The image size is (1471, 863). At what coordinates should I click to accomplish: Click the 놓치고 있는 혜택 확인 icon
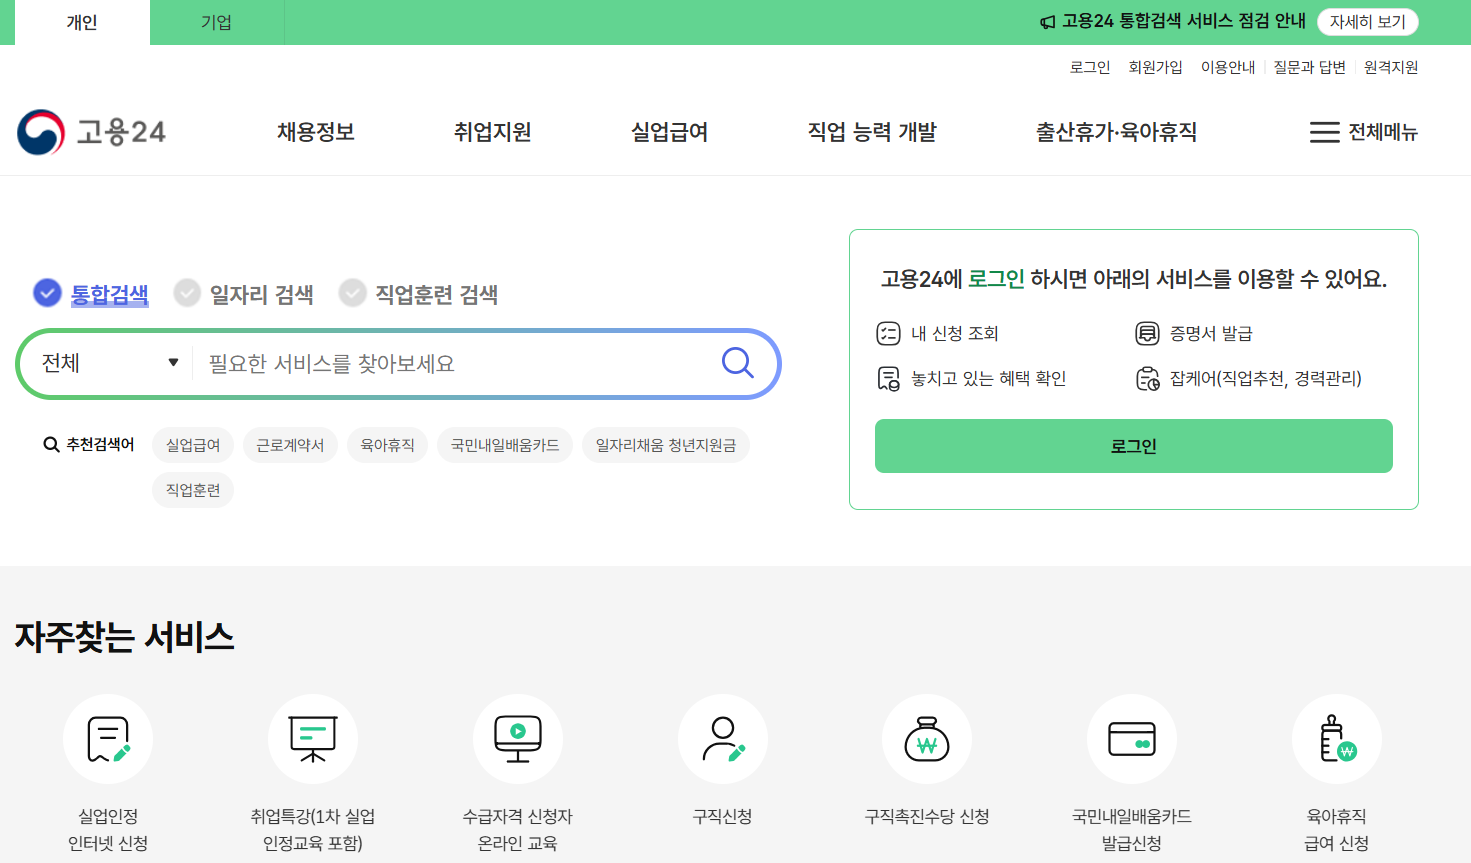[888, 378]
